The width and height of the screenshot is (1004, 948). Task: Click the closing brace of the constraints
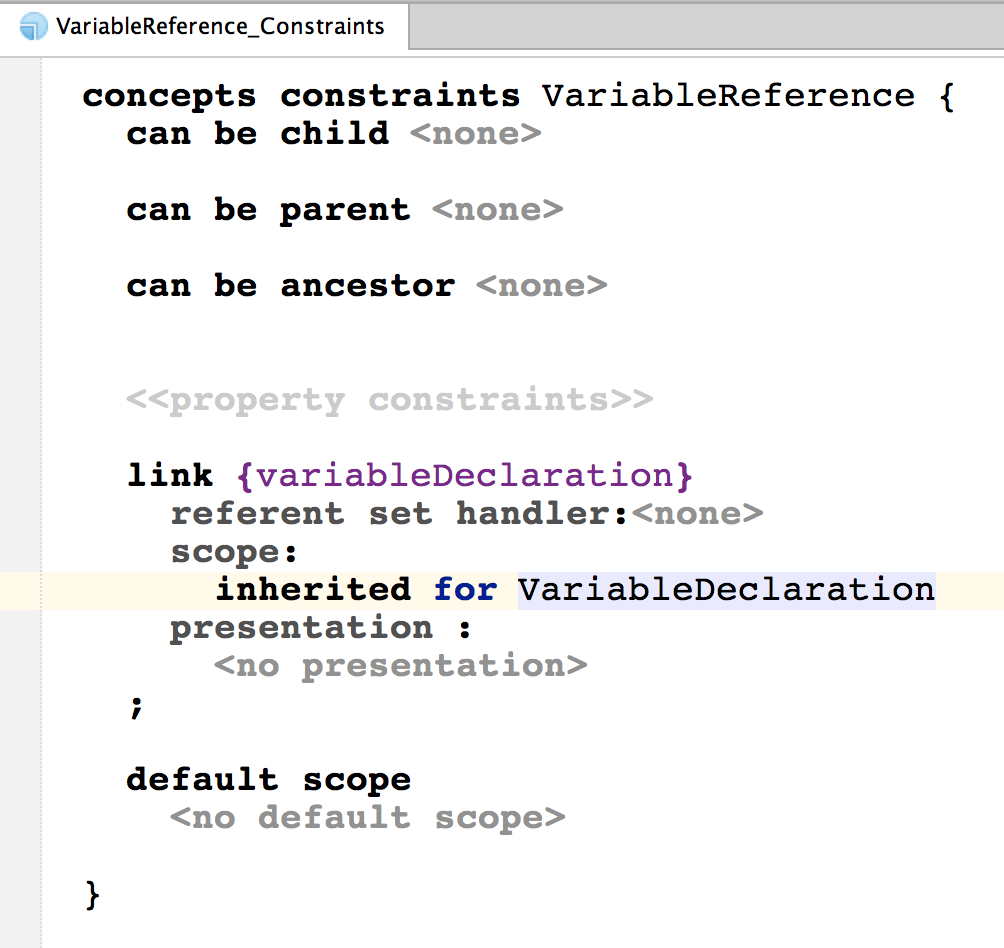click(93, 894)
